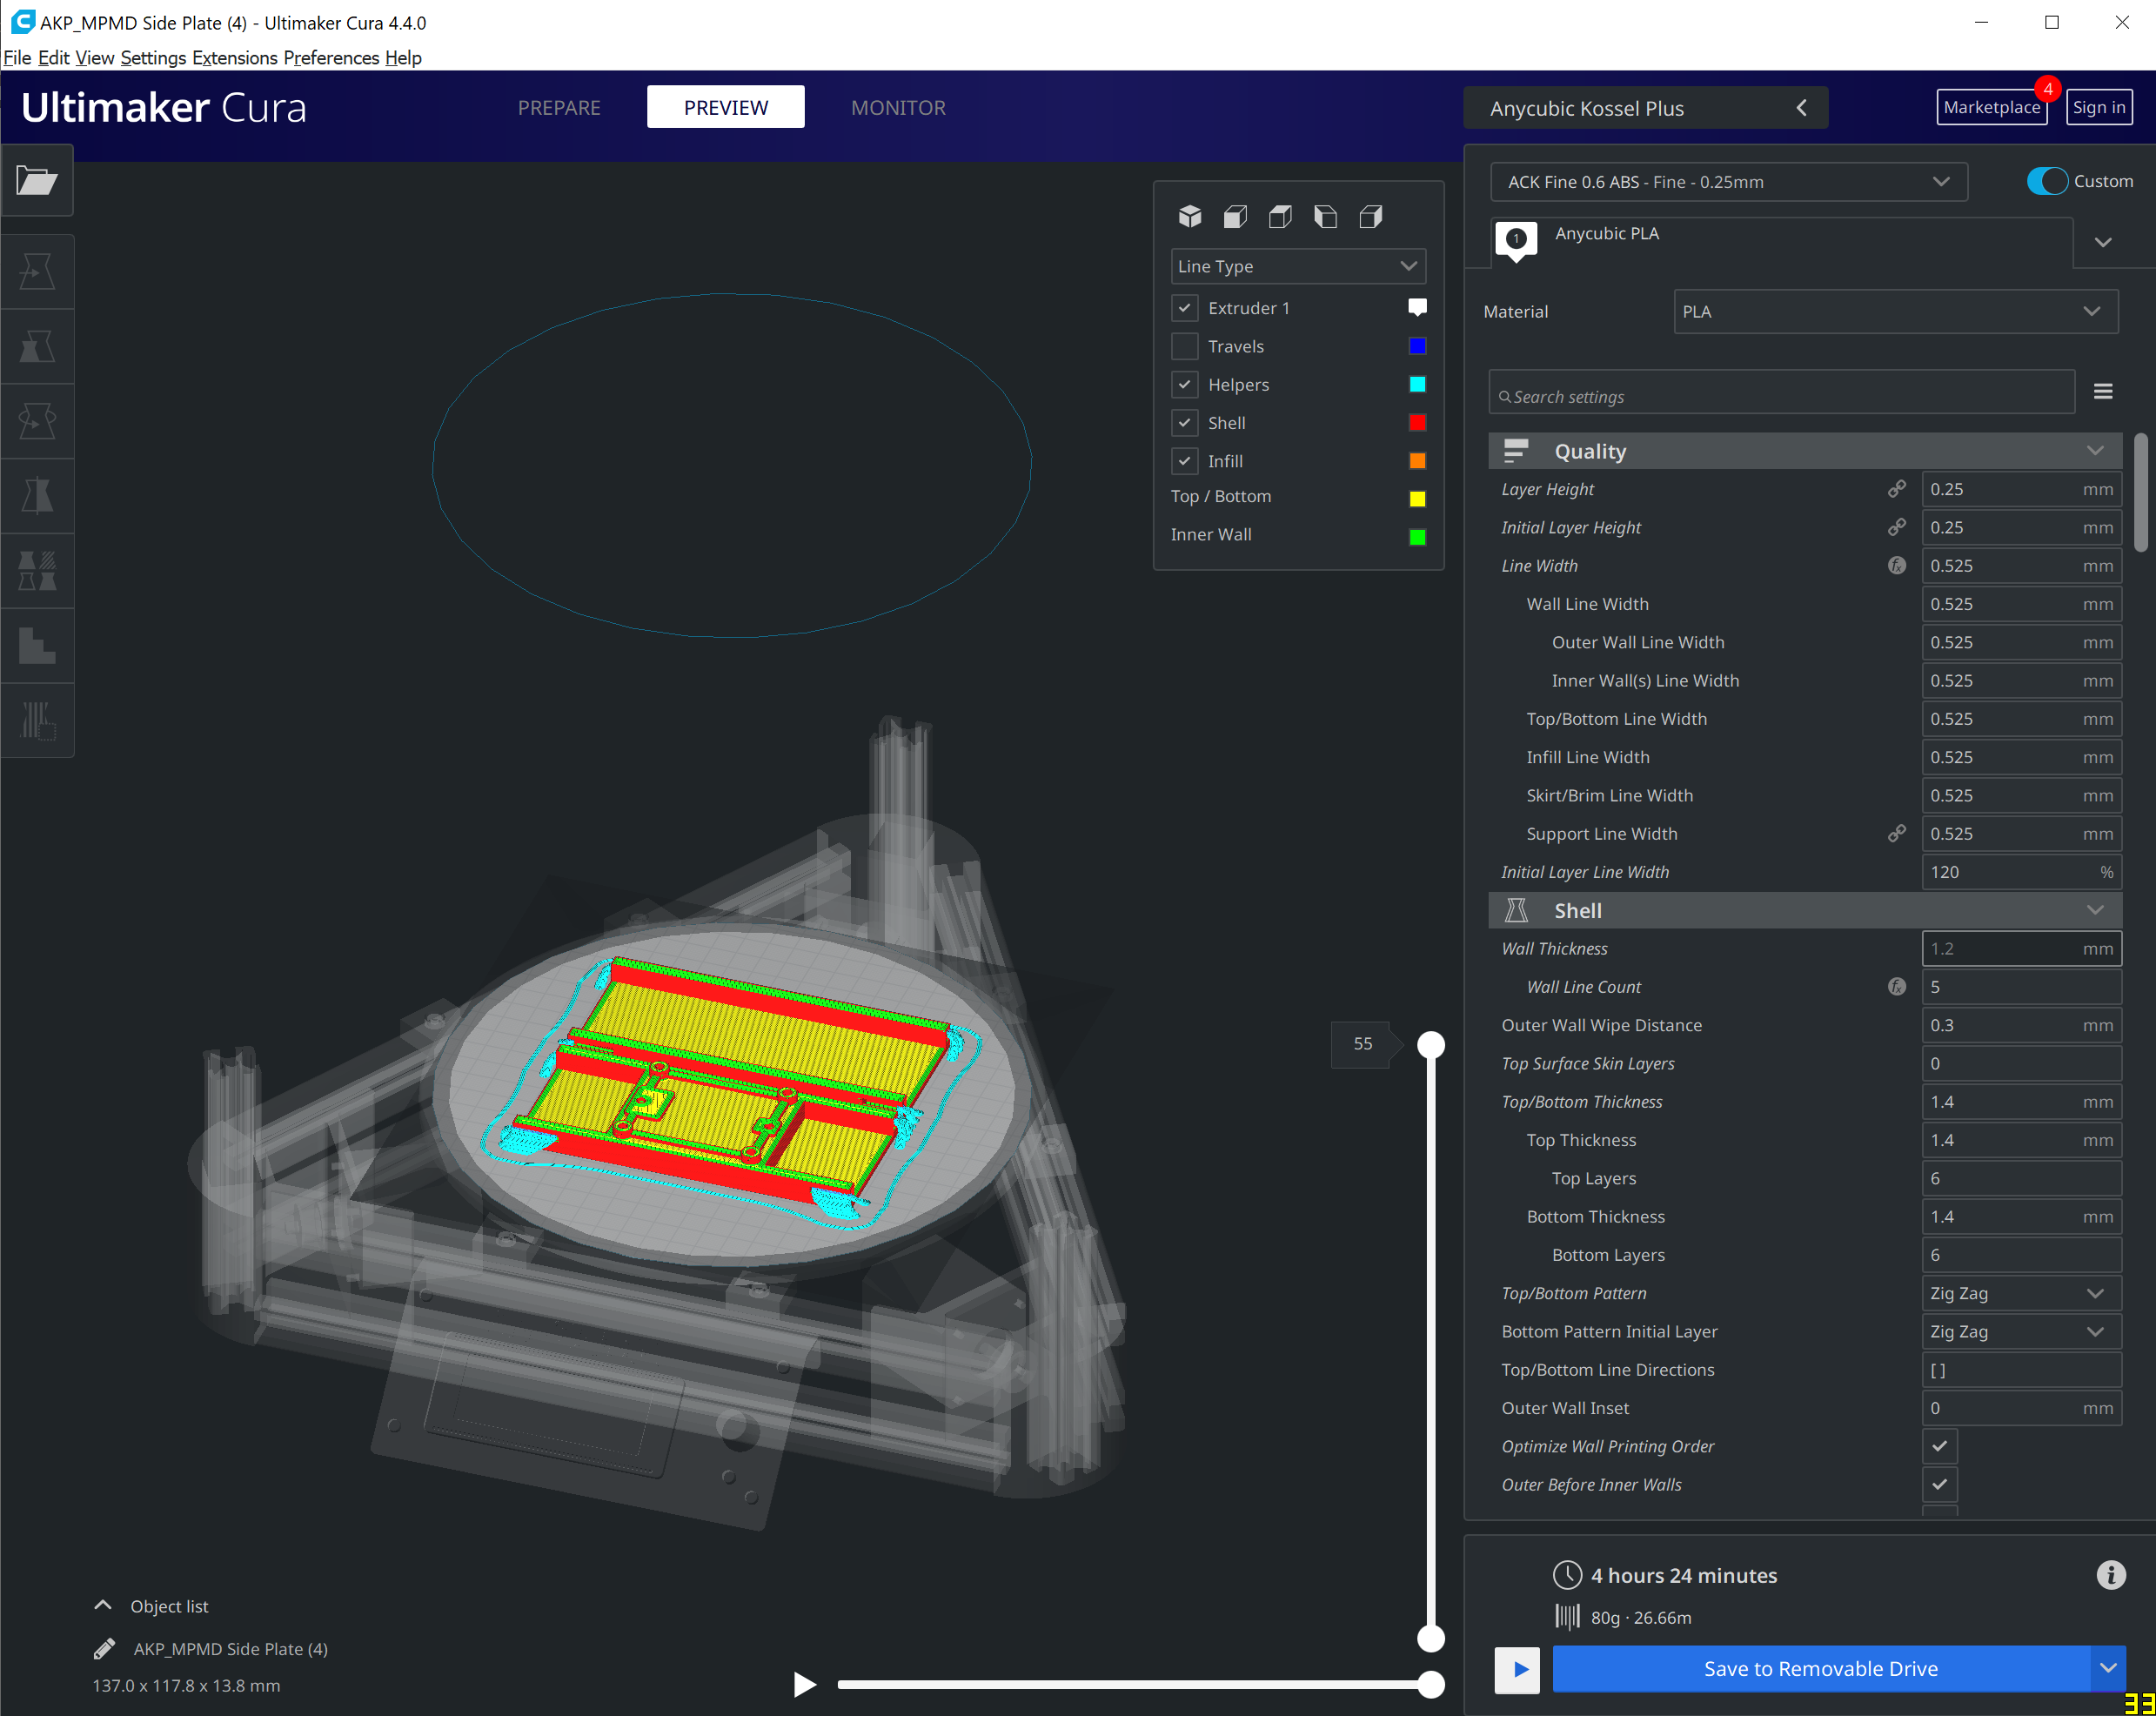2156x1716 pixels.
Task: Click the link icon next to Layer Height
Action: 1896,489
